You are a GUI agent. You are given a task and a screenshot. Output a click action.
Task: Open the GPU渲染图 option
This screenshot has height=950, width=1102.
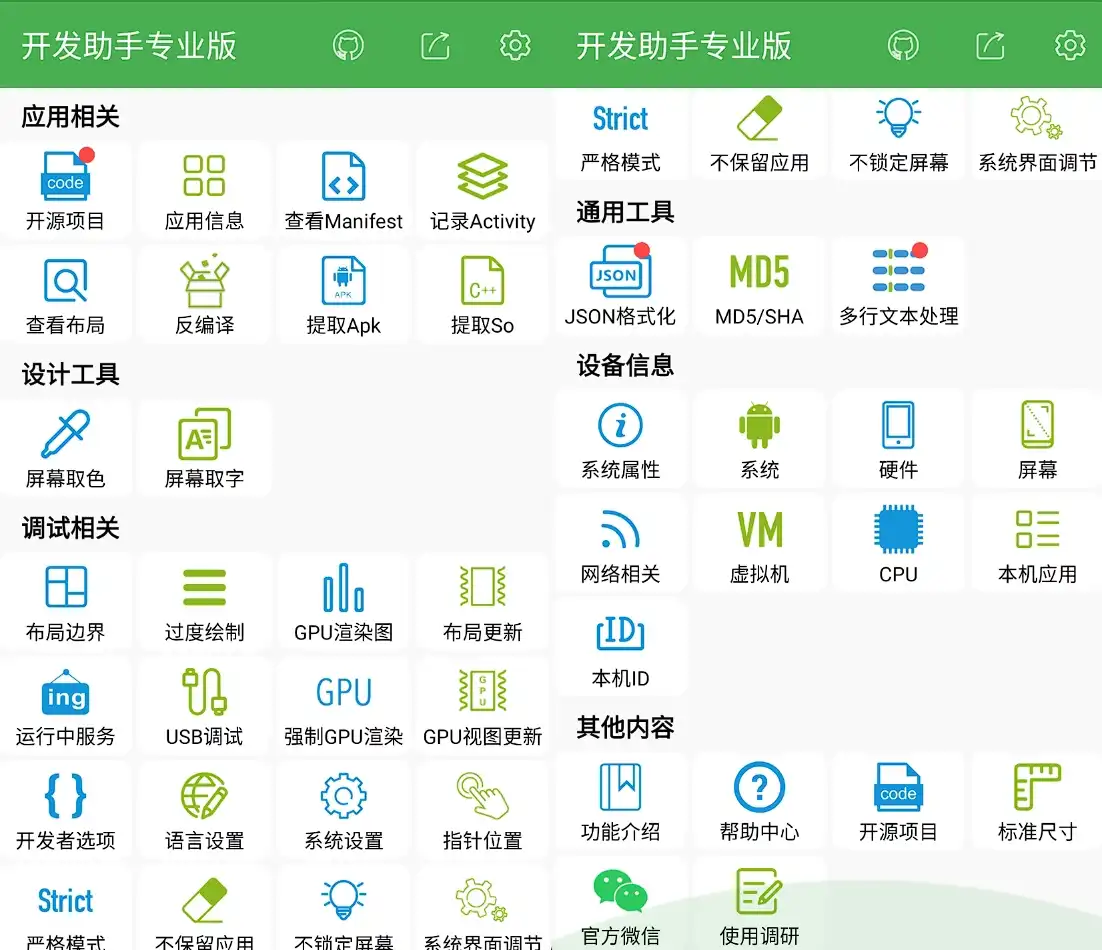point(344,602)
